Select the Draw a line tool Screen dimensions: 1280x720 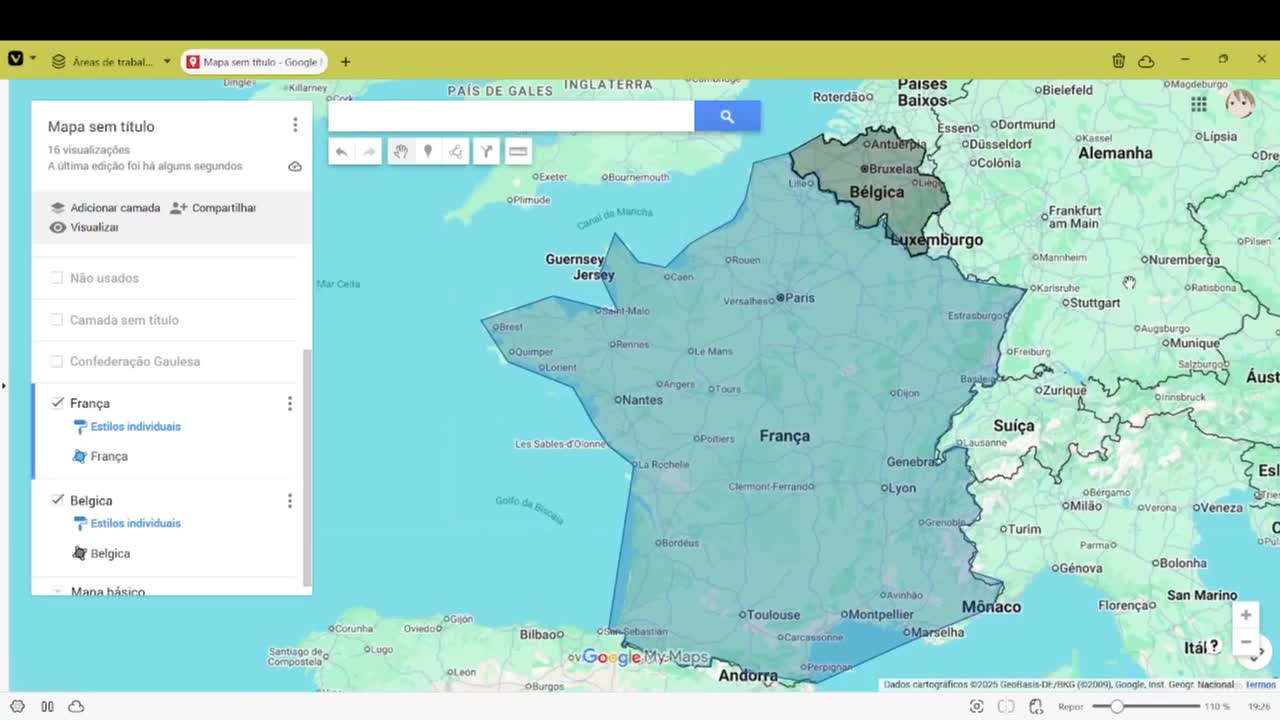[456, 151]
